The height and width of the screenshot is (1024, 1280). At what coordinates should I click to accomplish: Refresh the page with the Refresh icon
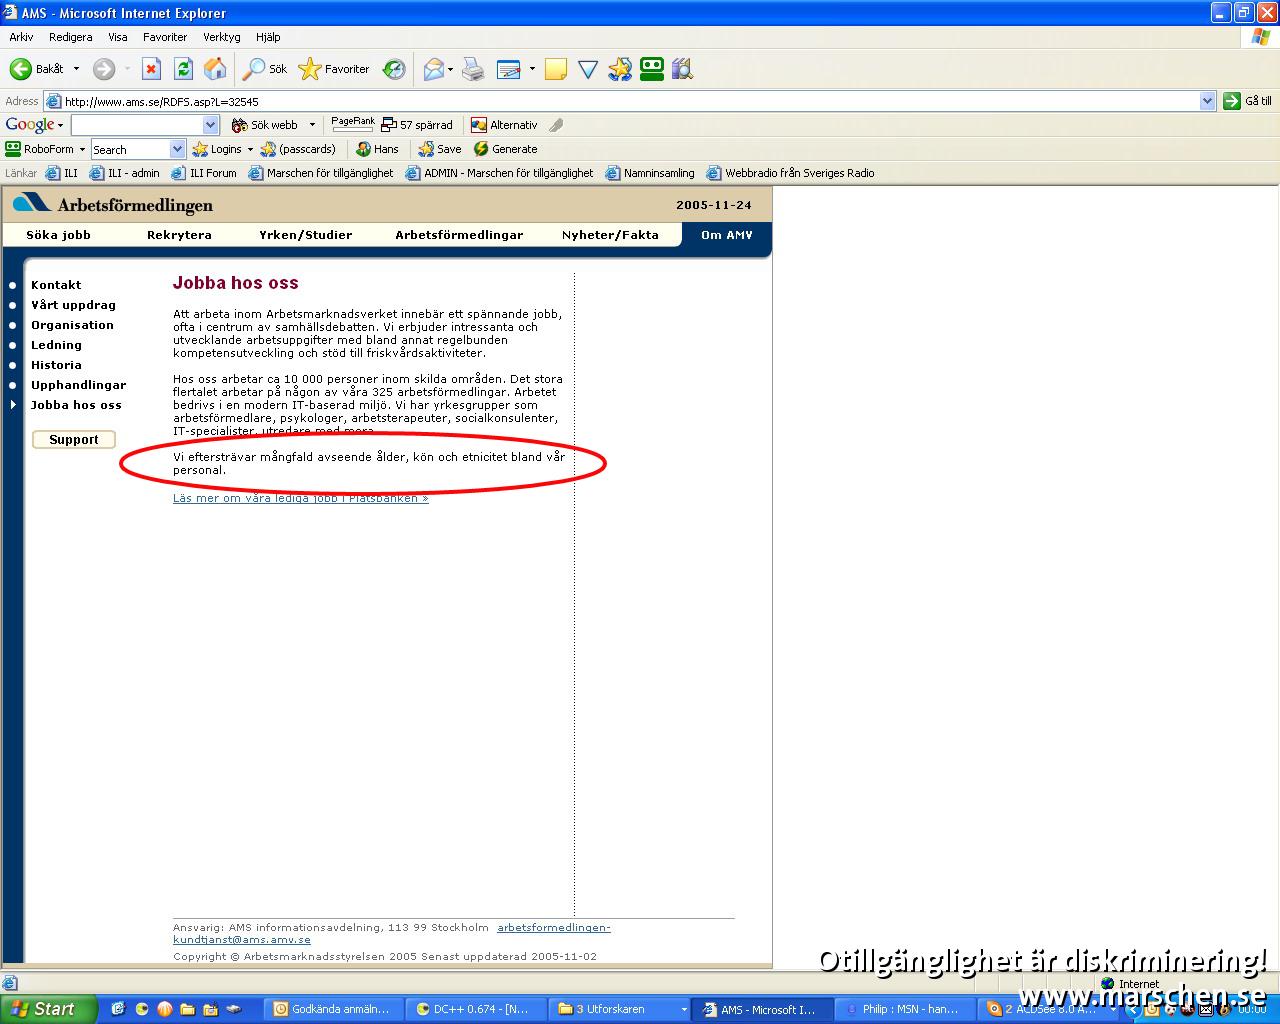tap(183, 69)
